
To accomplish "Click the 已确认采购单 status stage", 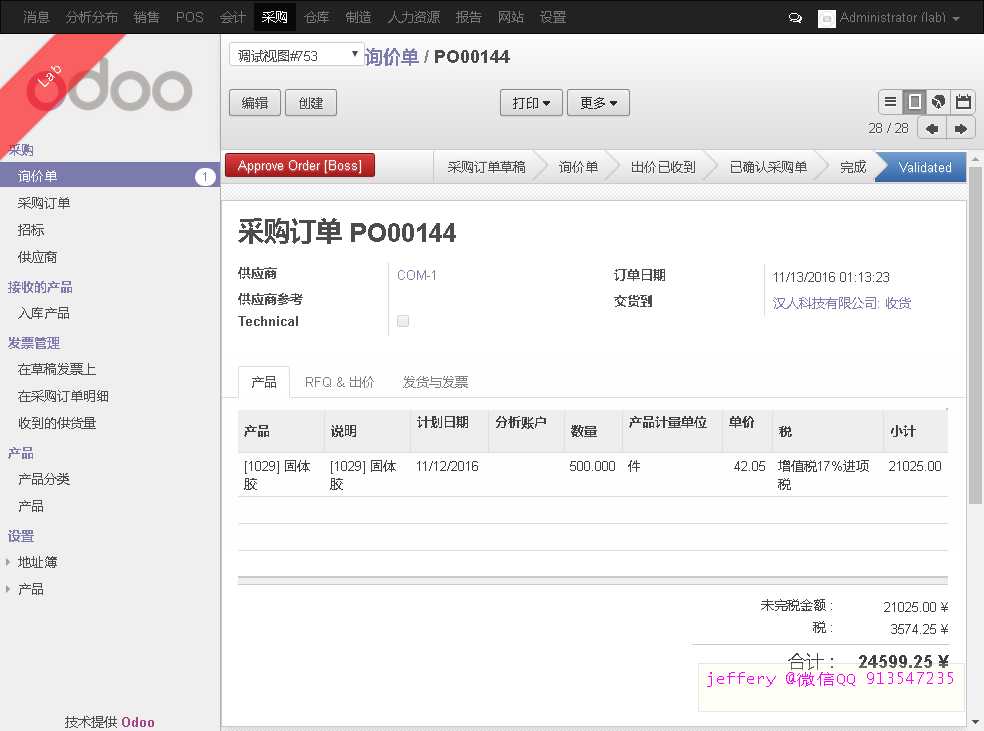I will 768,168.
